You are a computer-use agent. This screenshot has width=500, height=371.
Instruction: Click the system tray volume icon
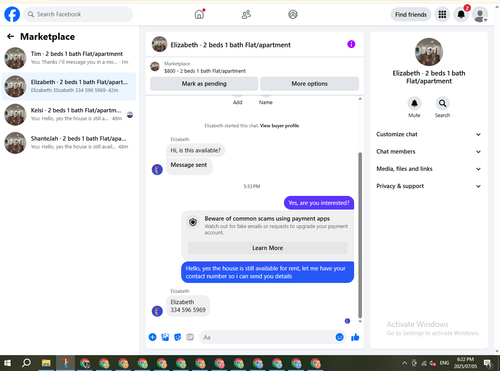433,363
